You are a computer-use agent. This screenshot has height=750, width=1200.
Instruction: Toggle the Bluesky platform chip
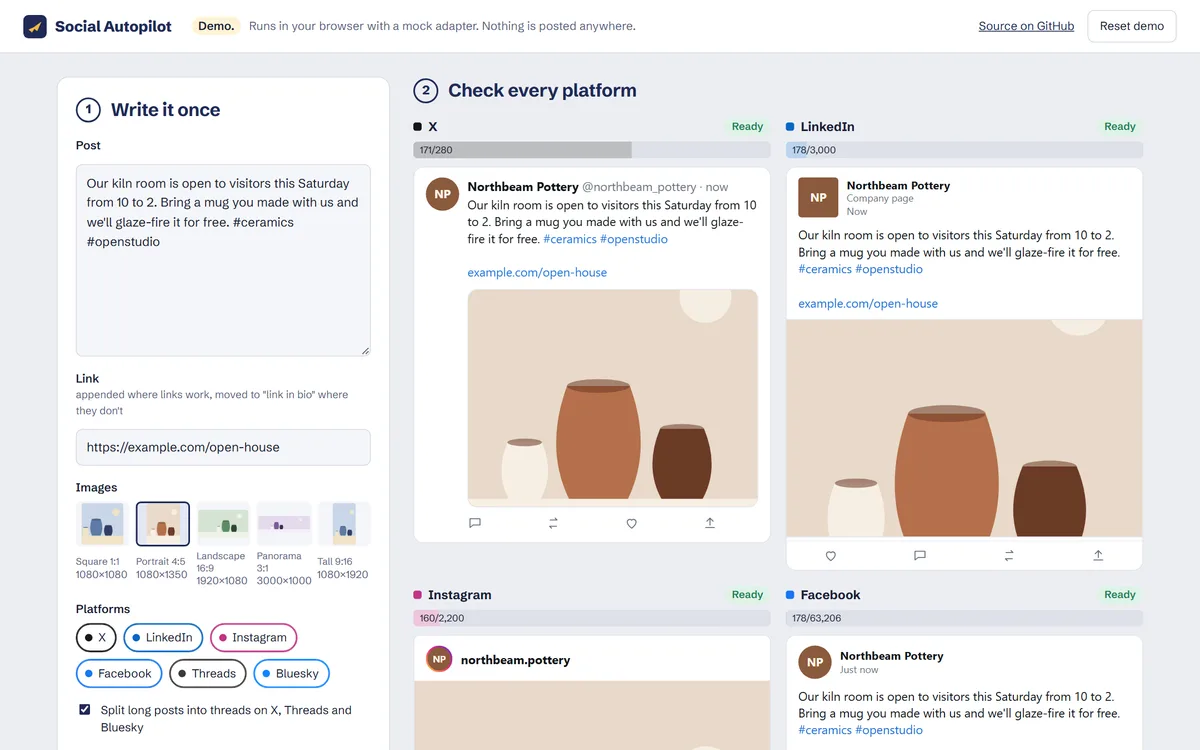click(x=291, y=673)
